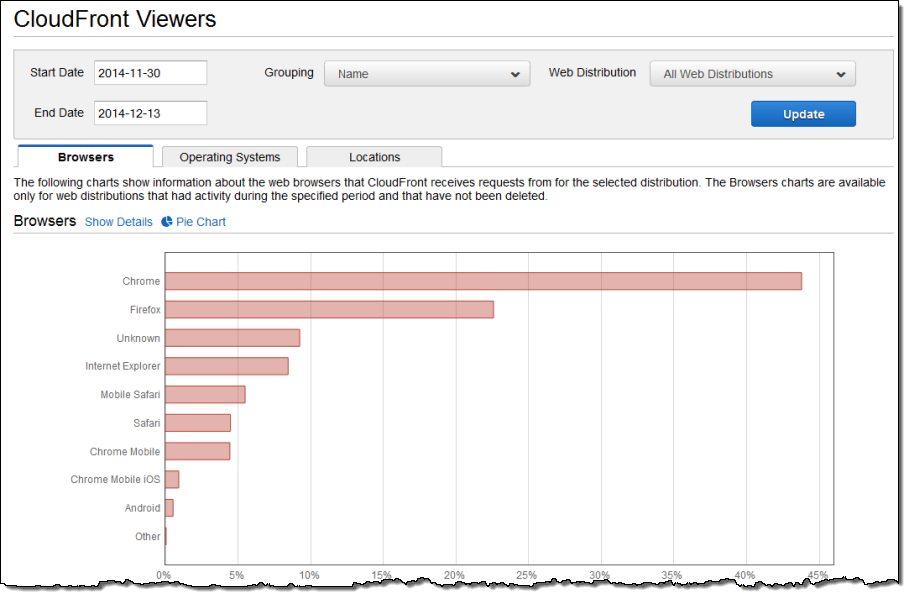Screen dimensions: 910x597
Task: Click the Firefox axis label
Action: (145, 309)
